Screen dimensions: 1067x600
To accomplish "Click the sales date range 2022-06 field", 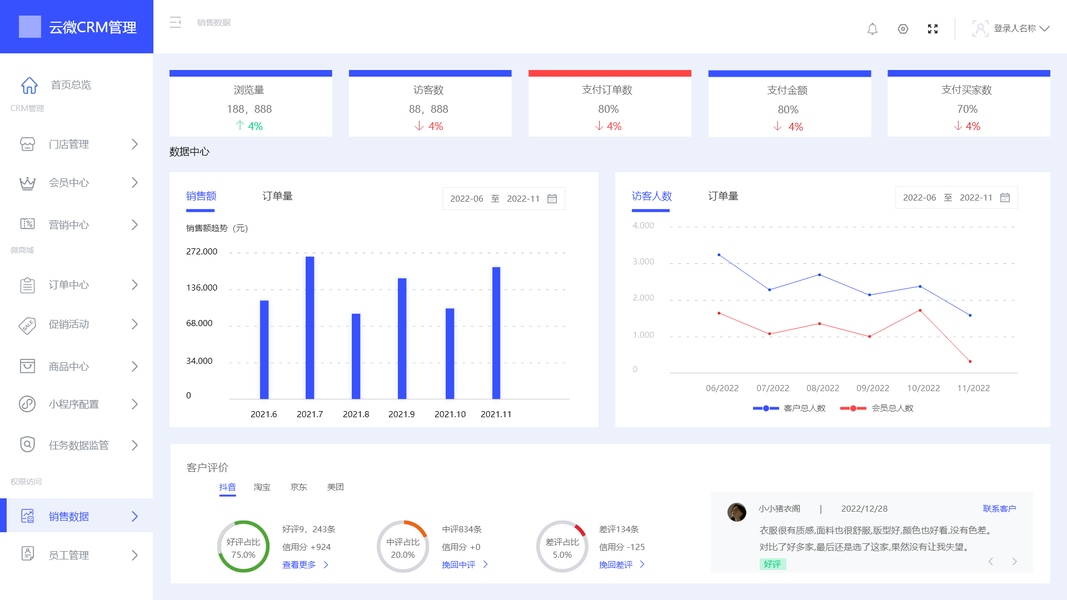I will point(467,199).
